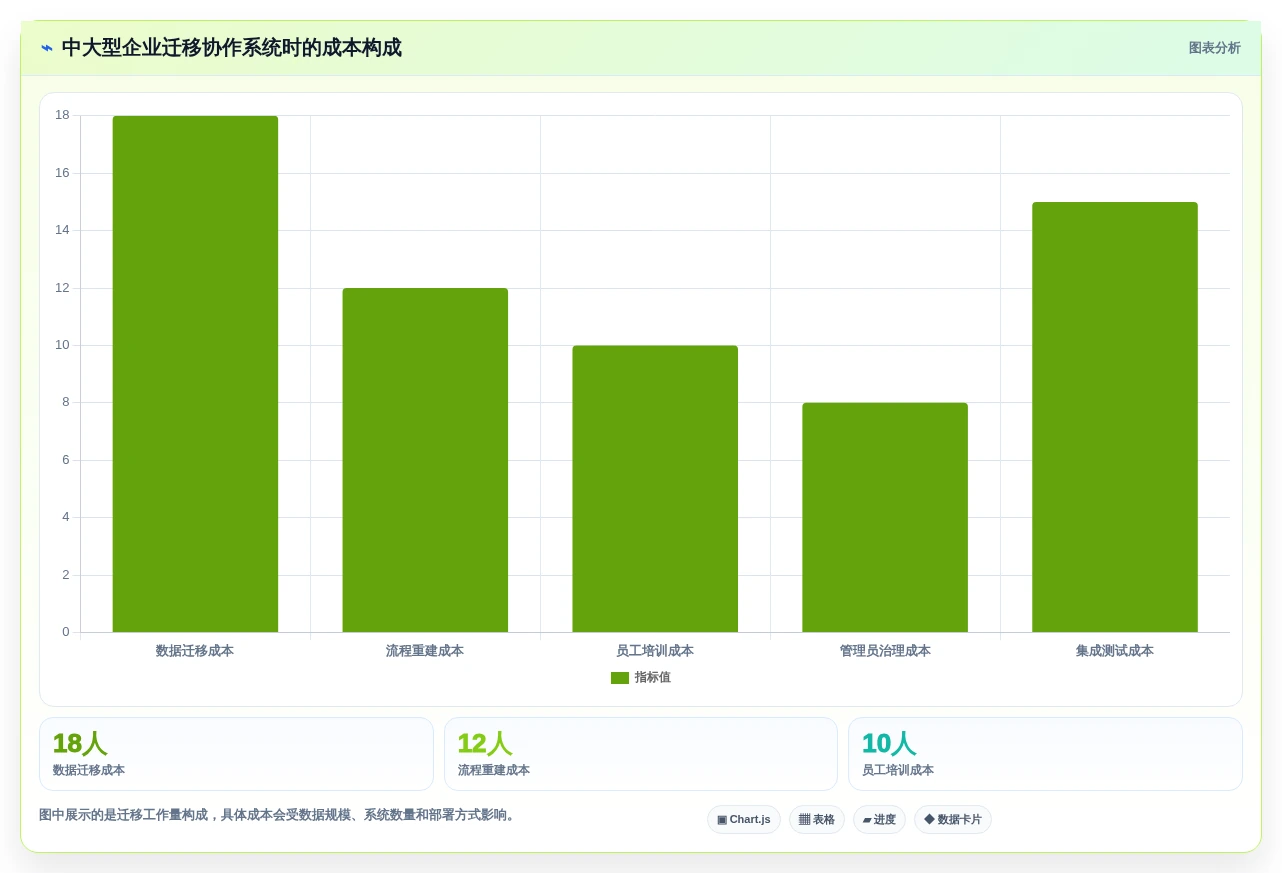
Task: Click the 数据迁移成本 bar in chart
Action: pyautogui.click(x=195, y=374)
